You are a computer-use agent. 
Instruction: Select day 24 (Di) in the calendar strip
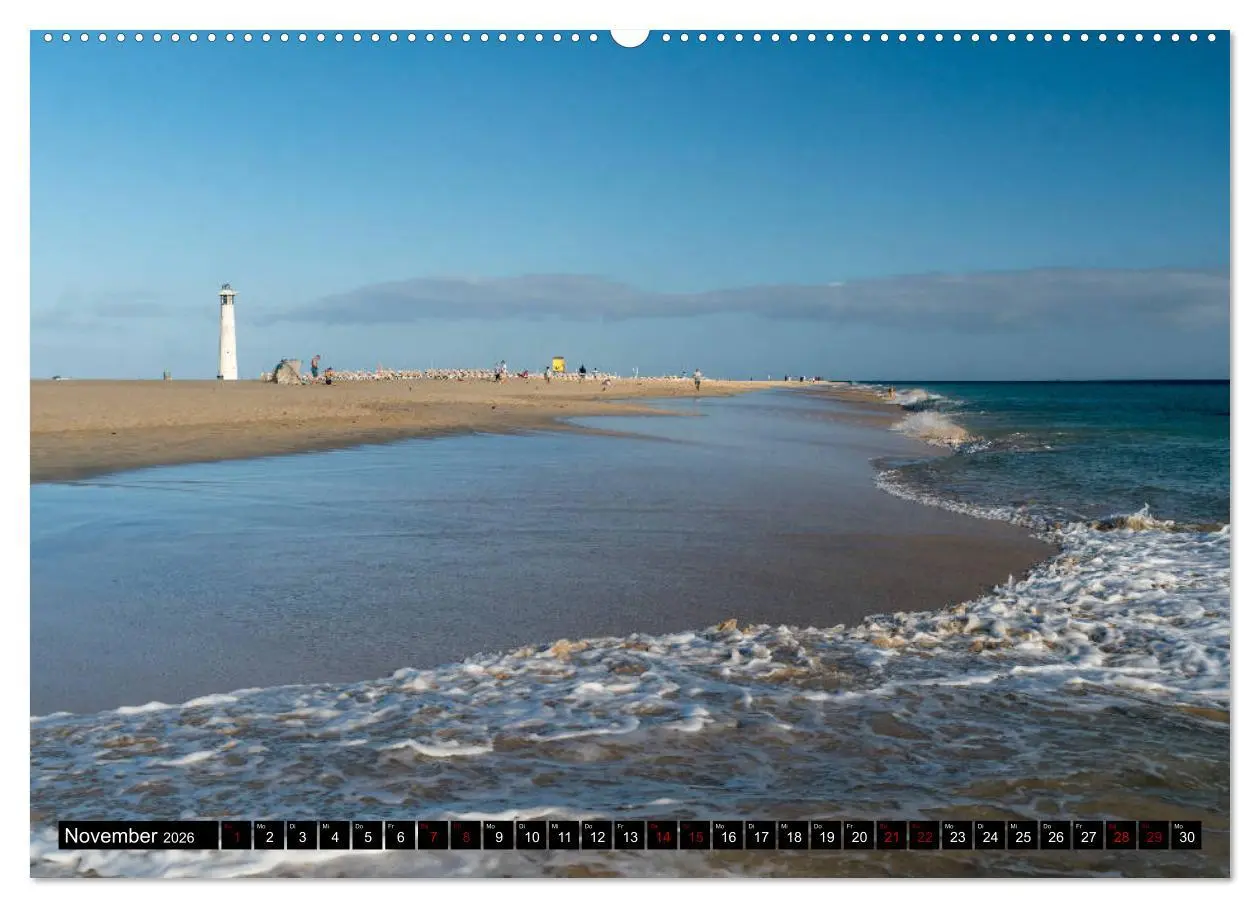(x=989, y=836)
